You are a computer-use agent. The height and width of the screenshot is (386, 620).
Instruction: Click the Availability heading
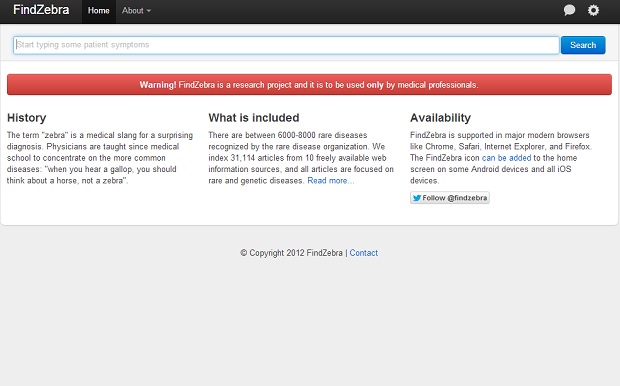440,118
